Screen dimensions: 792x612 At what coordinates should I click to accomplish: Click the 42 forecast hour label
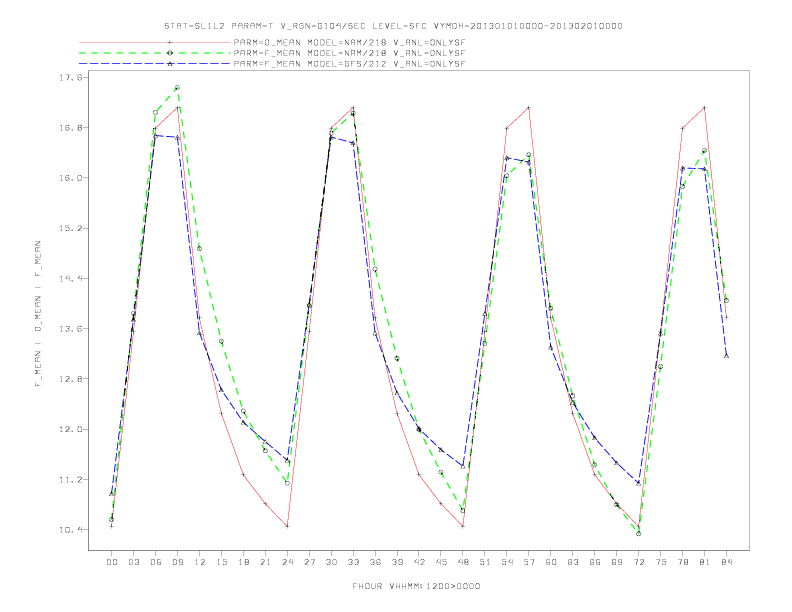(x=419, y=562)
